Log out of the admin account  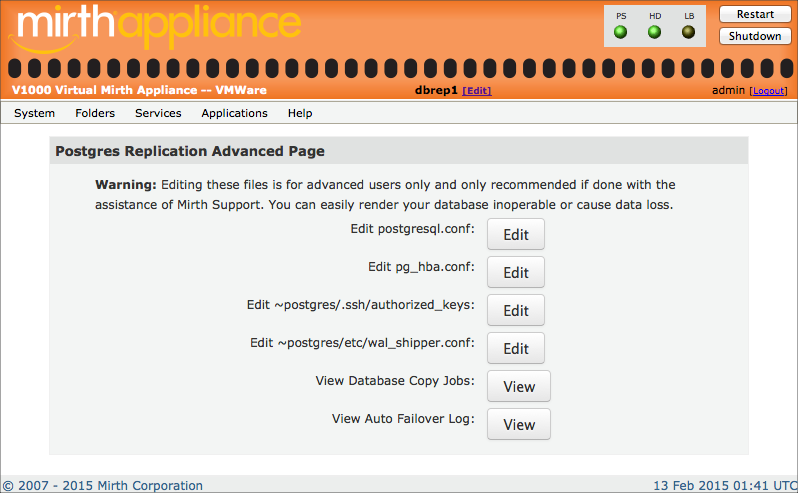pos(768,91)
